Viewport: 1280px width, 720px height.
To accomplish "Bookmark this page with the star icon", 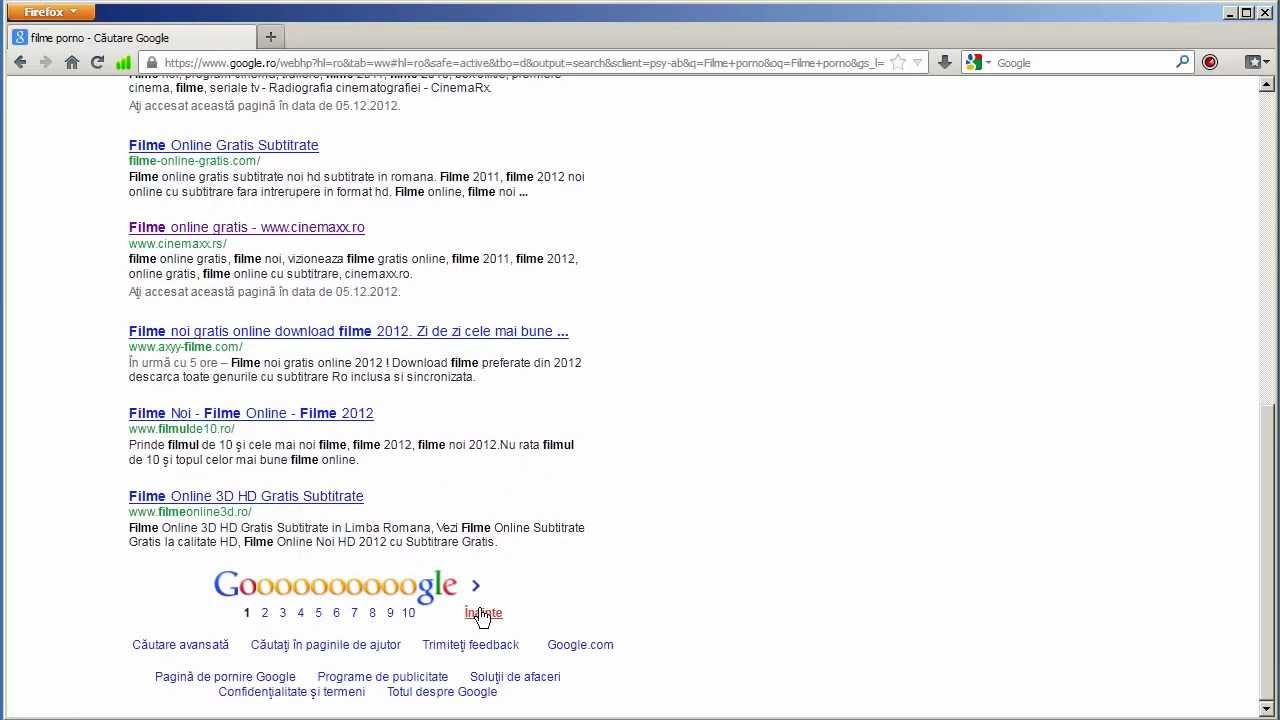I will click(x=898, y=62).
